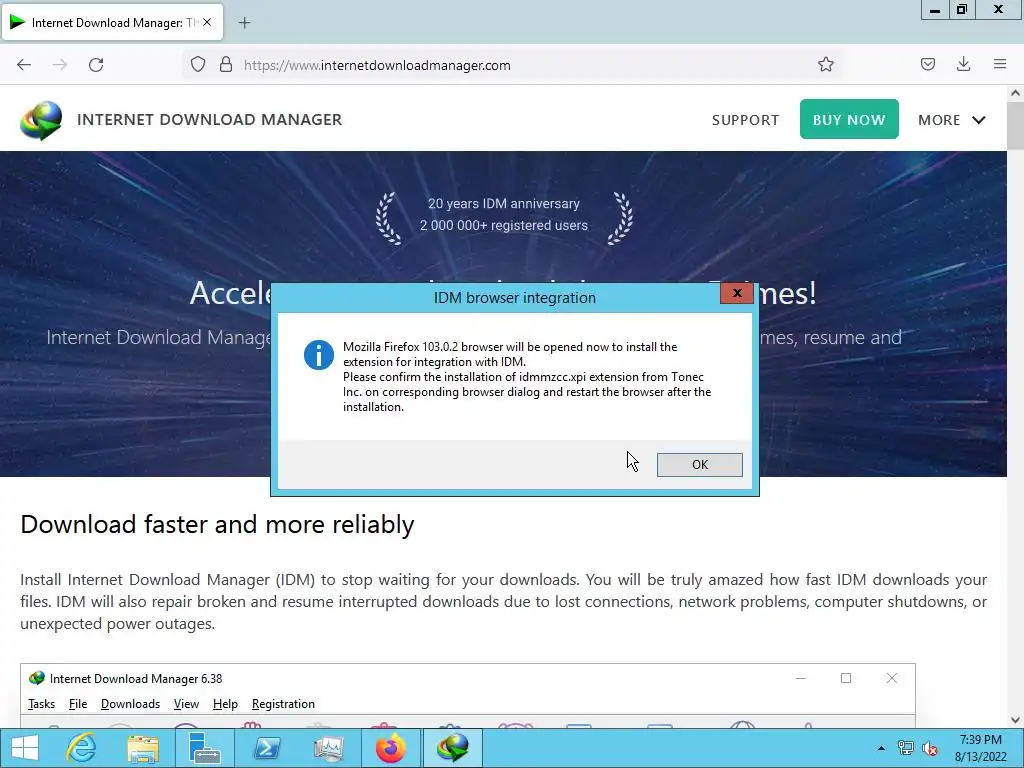The height and width of the screenshot is (768, 1024).
Task: Open the SUPPORT page link
Action: 745,120
